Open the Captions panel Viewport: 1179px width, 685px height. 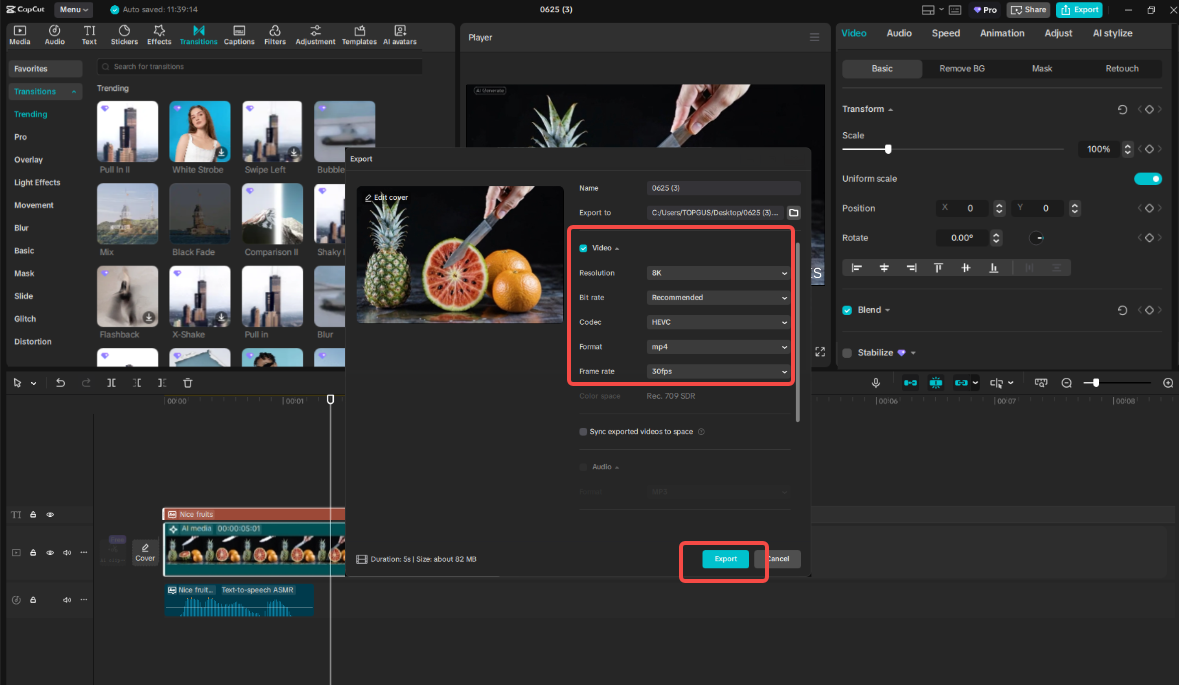[239, 35]
